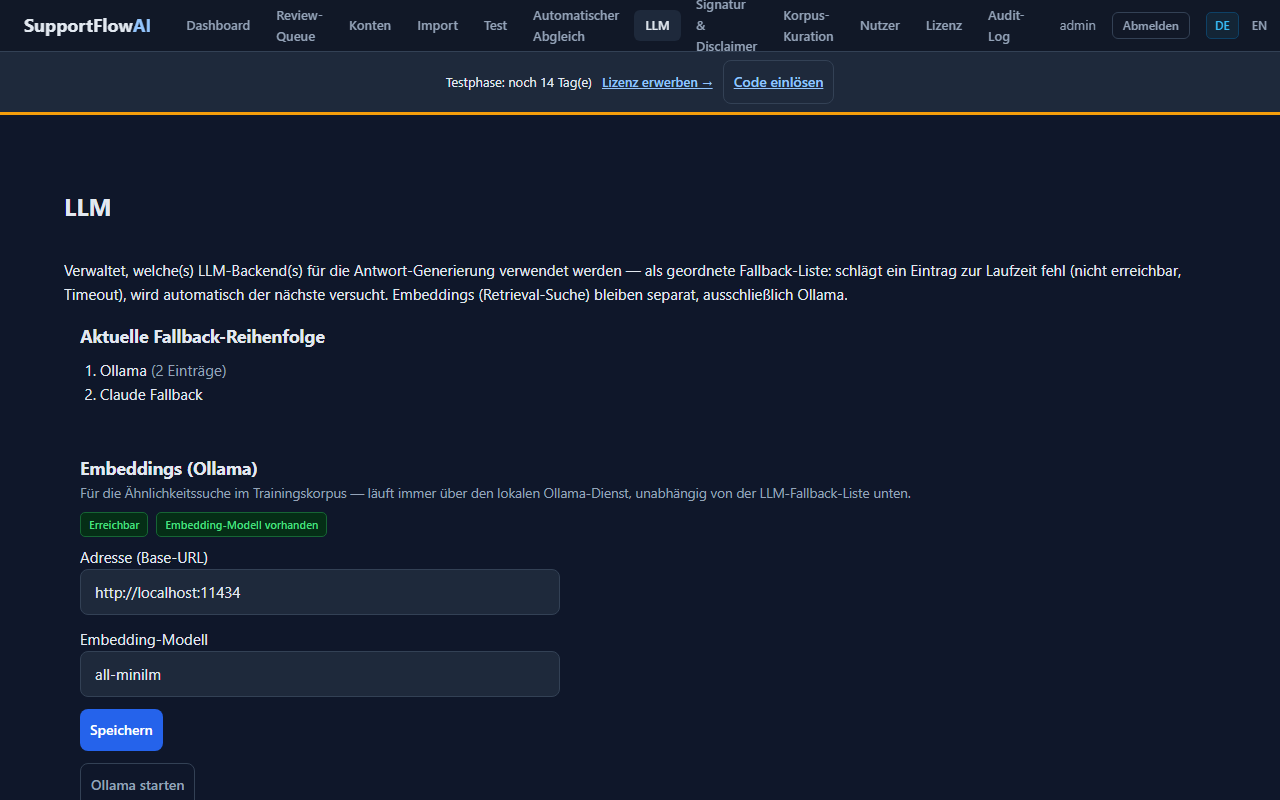Click the Erreichbar status badge
Viewport: 1280px width, 800px height.
[x=114, y=525]
